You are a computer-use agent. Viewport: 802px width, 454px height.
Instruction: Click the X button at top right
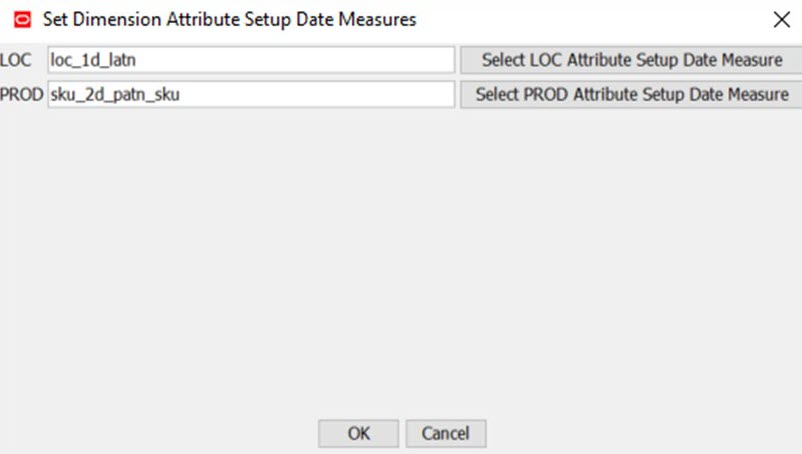[x=781, y=19]
